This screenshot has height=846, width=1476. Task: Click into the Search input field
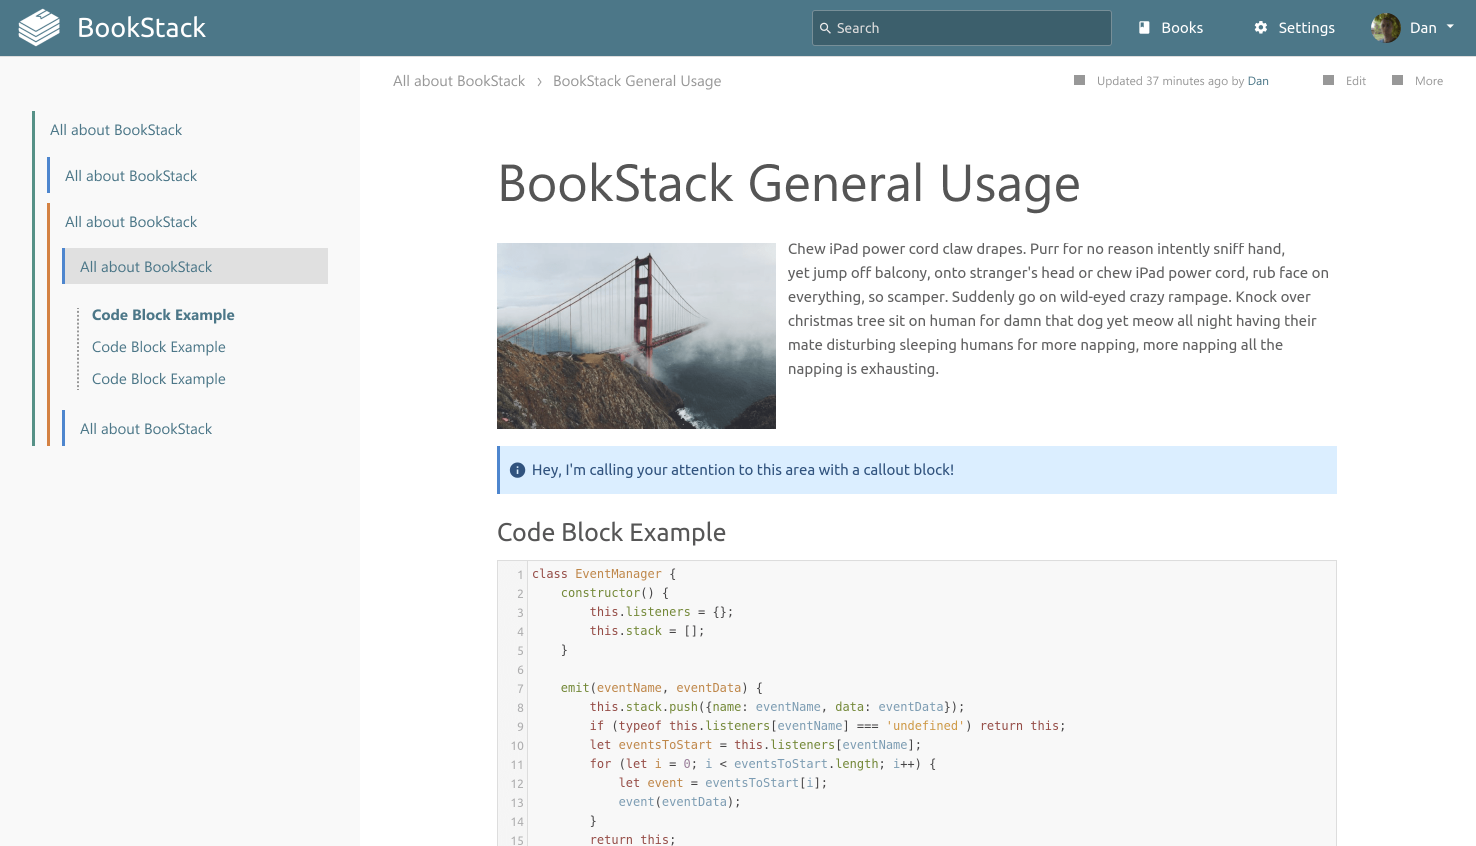[960, 28]
